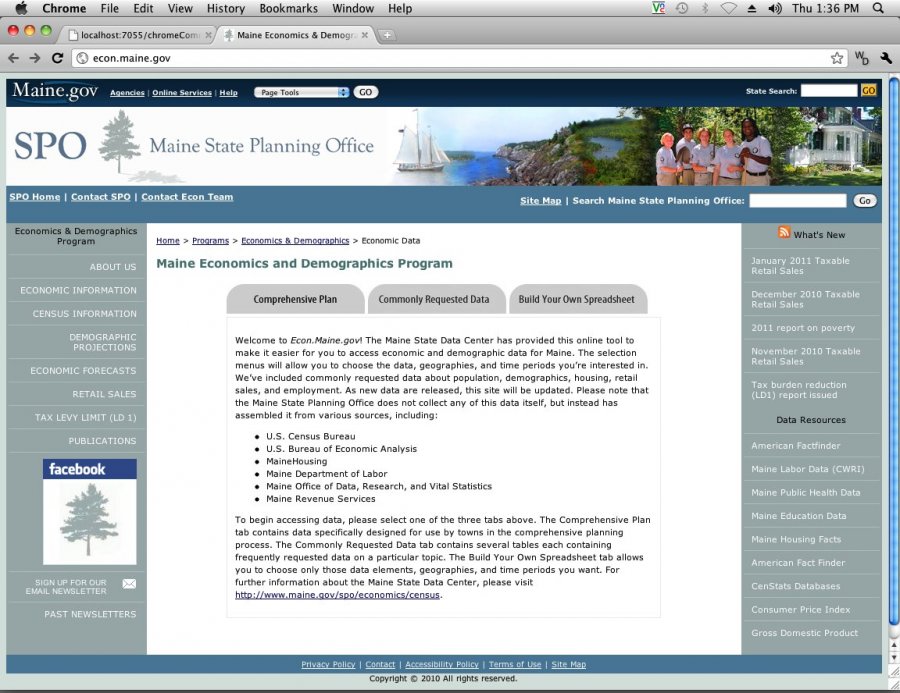900x693 pixels.
Task: Open the Chrome wrench settings icon
Action: [886, 58]
